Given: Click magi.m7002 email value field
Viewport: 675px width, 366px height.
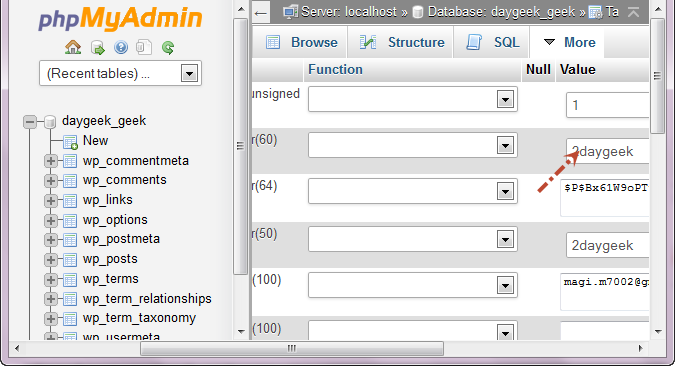Looking at the screenshot, I should point(604,292).
